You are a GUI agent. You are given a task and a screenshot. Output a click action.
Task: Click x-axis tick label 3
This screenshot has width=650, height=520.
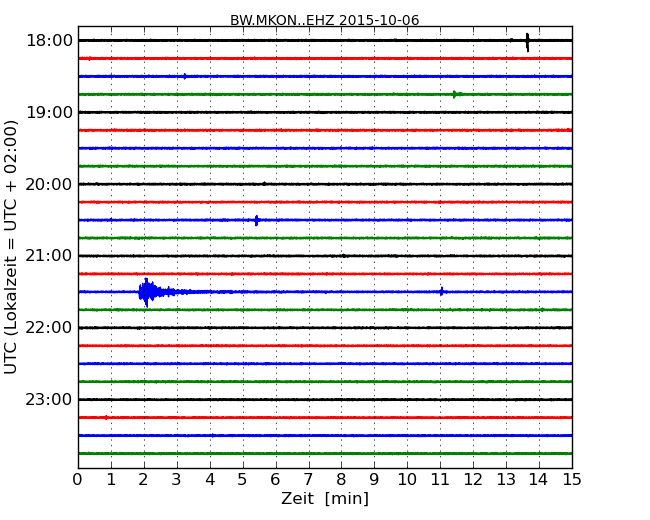[177, 479]
